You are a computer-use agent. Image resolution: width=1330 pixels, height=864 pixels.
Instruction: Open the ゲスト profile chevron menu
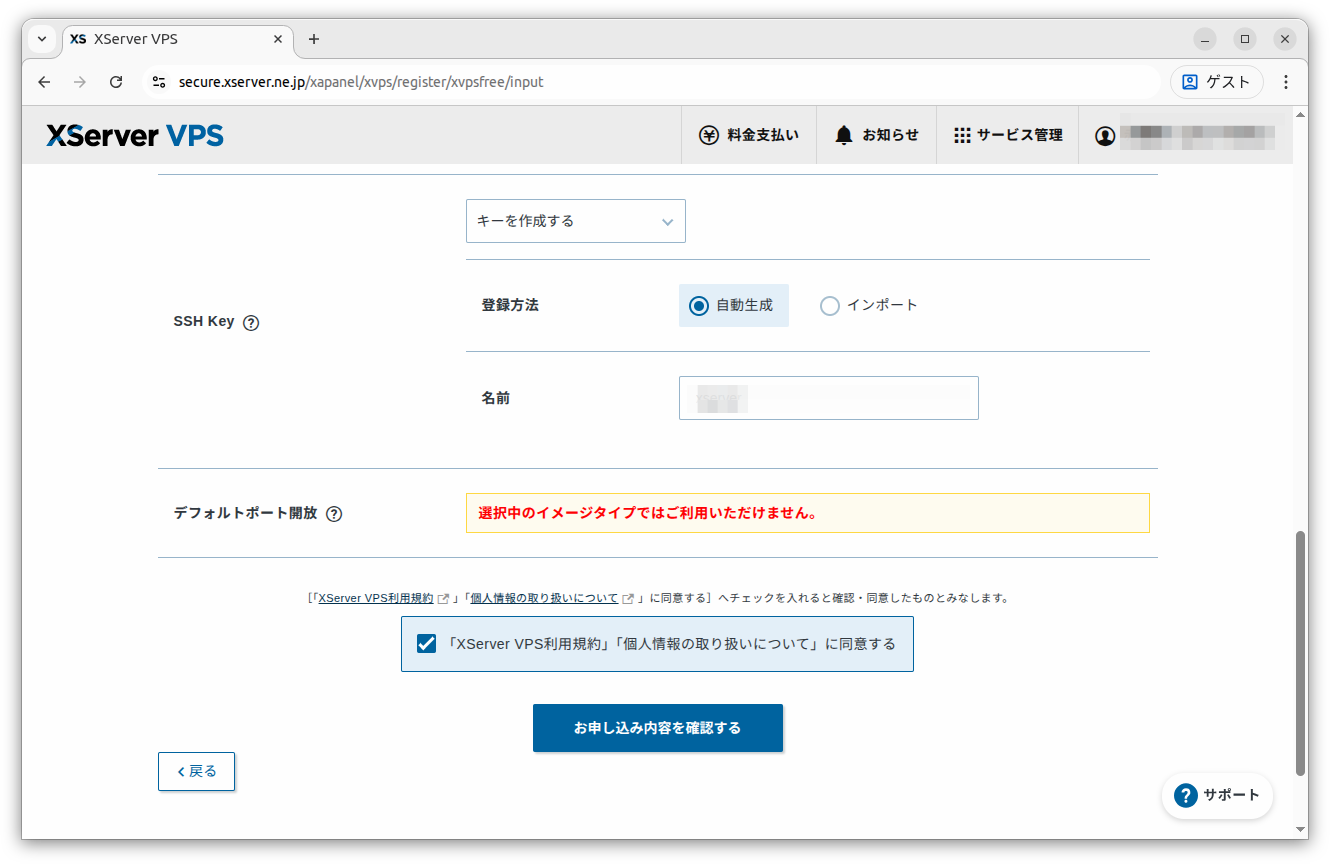tap(1216, 82)
